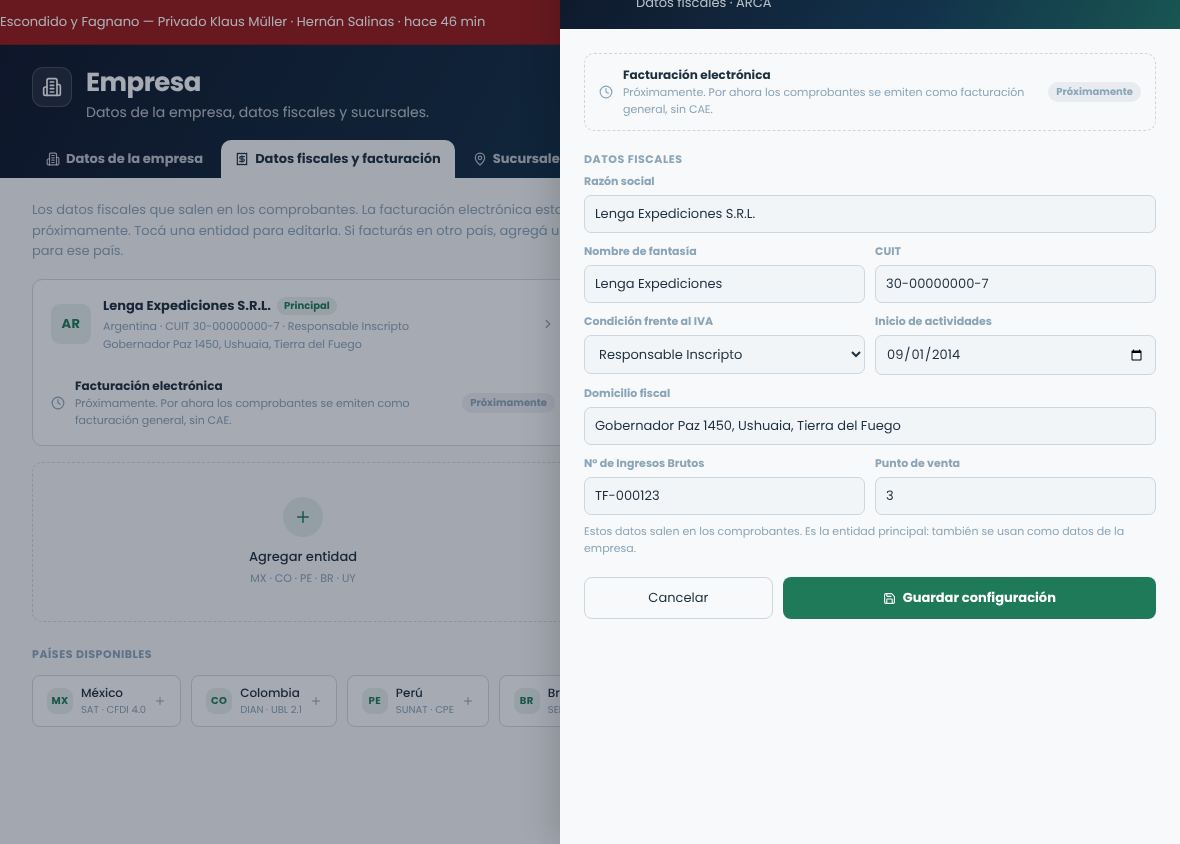Select Datos fiscales y facturación tab
The height and width of the screenshot is (844, 1180).
[x=338, y=159]
